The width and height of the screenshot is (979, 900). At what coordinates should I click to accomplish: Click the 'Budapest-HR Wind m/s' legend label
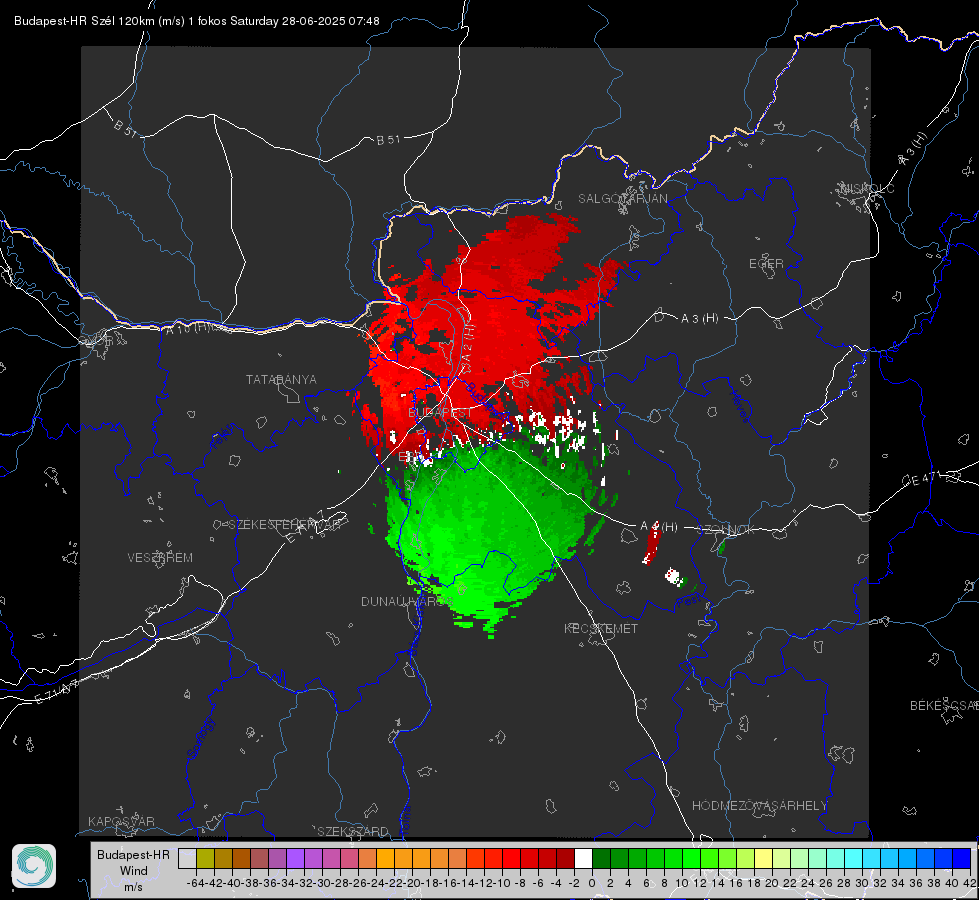133,870
